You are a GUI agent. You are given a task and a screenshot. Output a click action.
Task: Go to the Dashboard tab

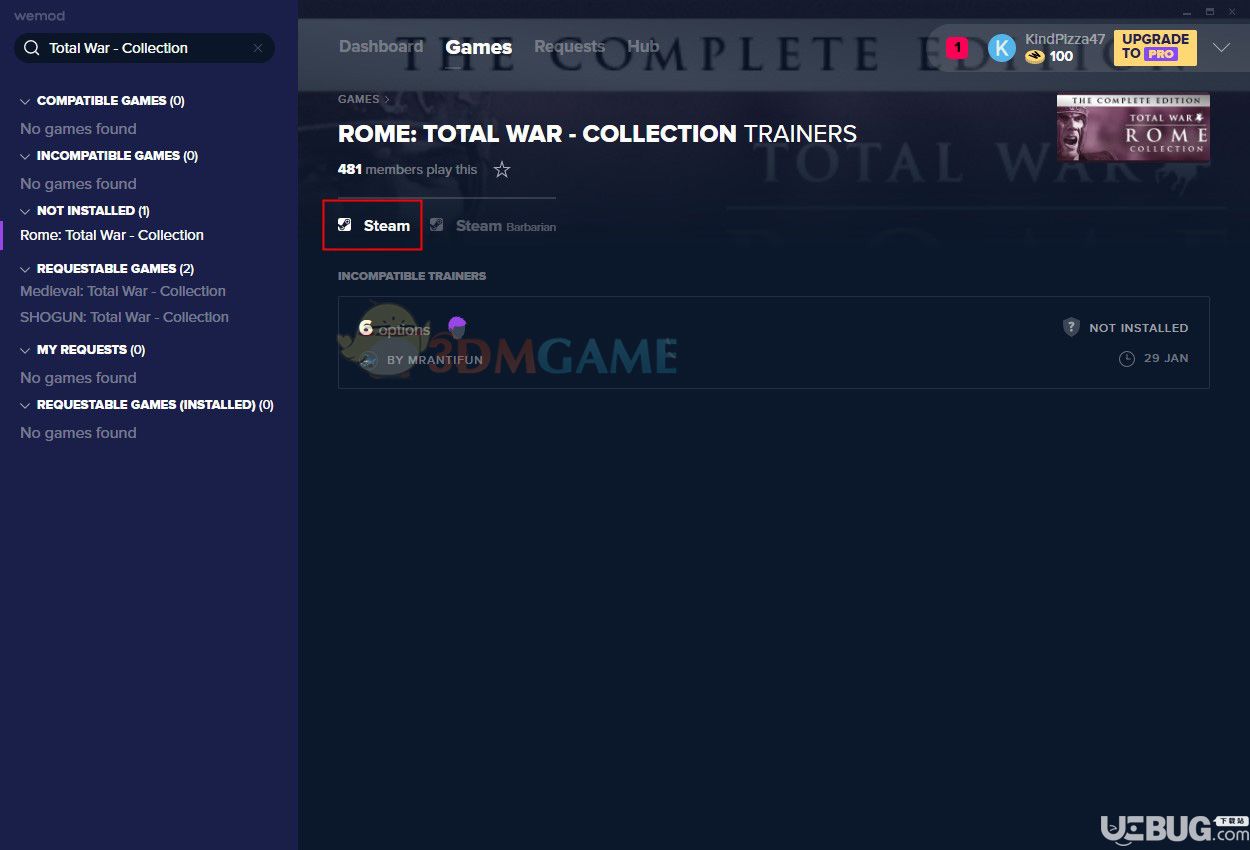pyautogui.click(x=381, y=47)
